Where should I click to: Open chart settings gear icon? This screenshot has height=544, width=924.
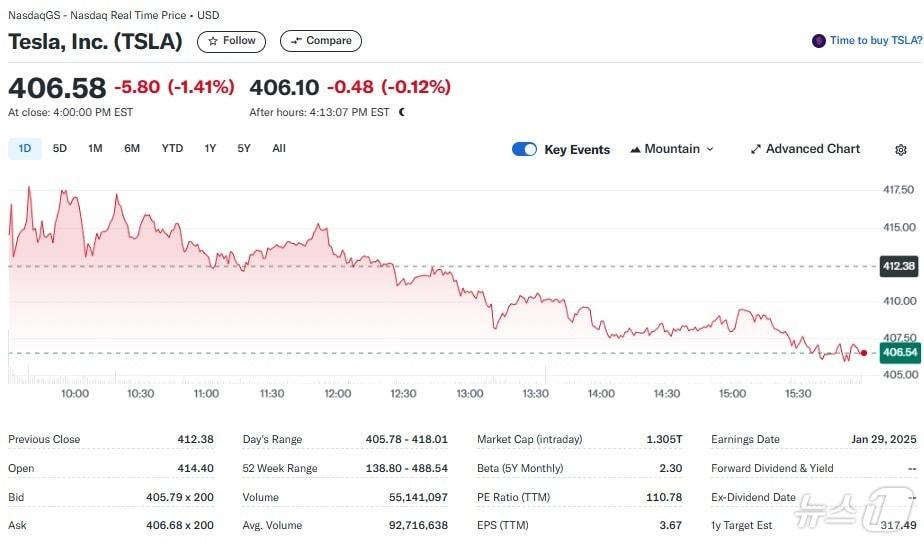click(901, 150)
